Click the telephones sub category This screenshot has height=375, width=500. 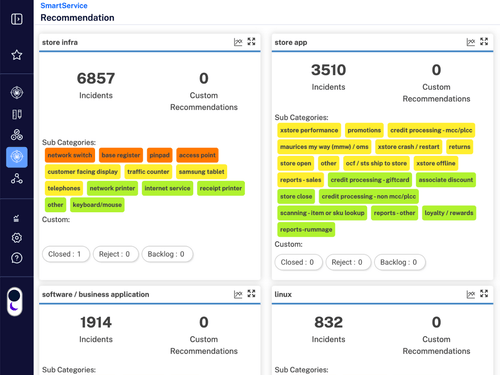pyautogui.click(x=64, y=188)
